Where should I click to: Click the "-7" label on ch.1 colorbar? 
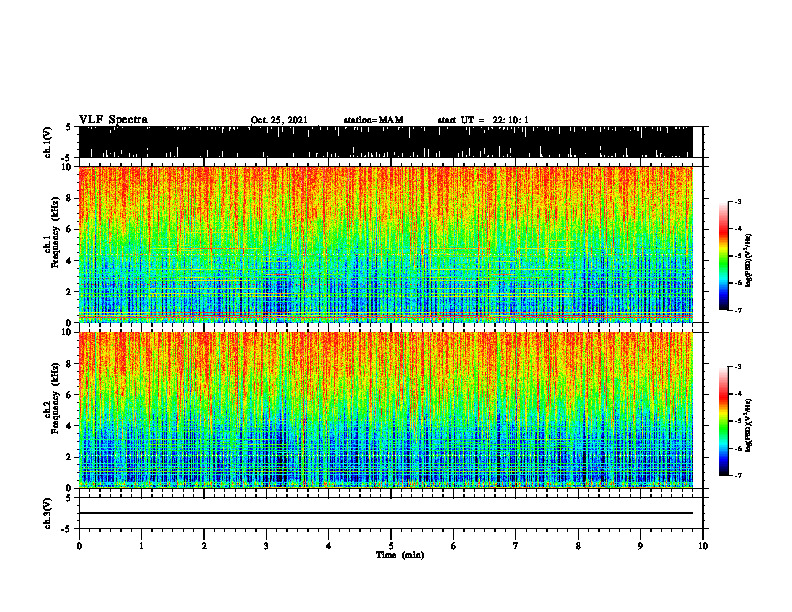pyautogui.click(x=738, y=310)
